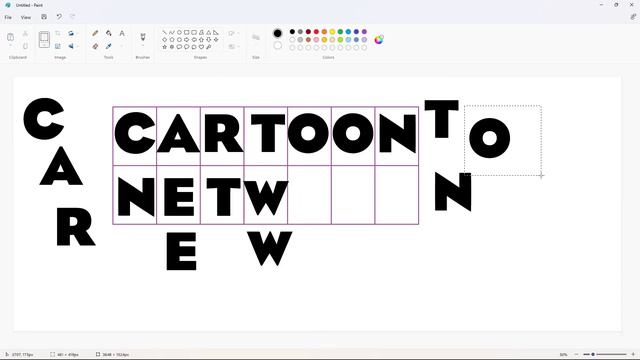Click the Redo arrow
The image size is (640, 360).
pyautogui.click(x=73, y=17)
